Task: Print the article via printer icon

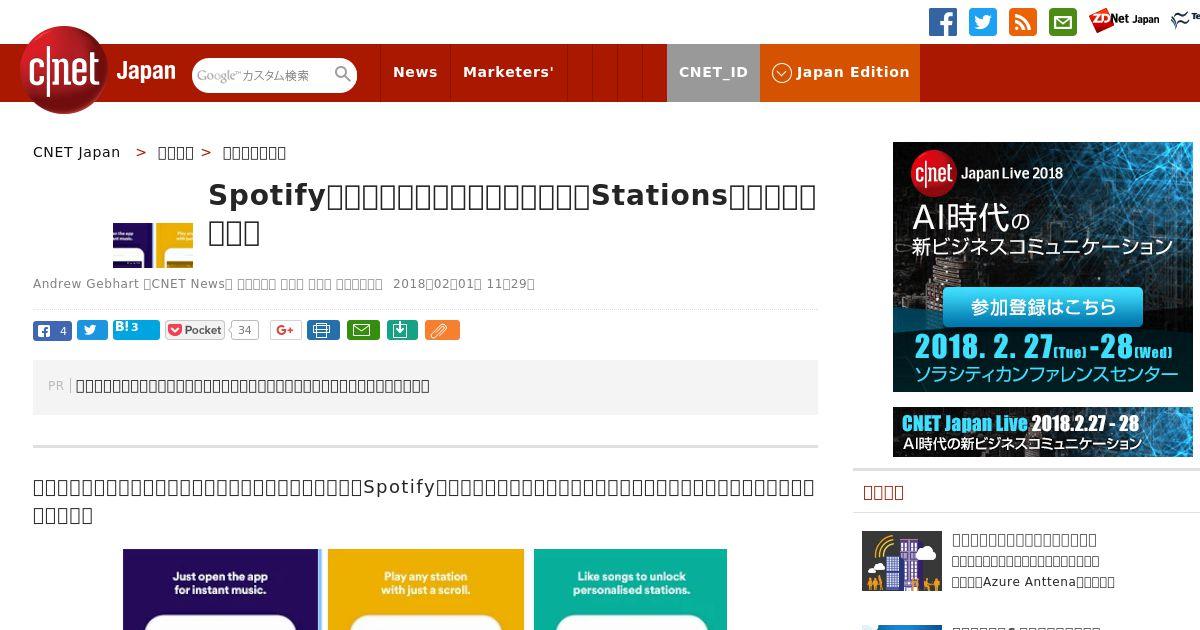Action: (323, 330)
